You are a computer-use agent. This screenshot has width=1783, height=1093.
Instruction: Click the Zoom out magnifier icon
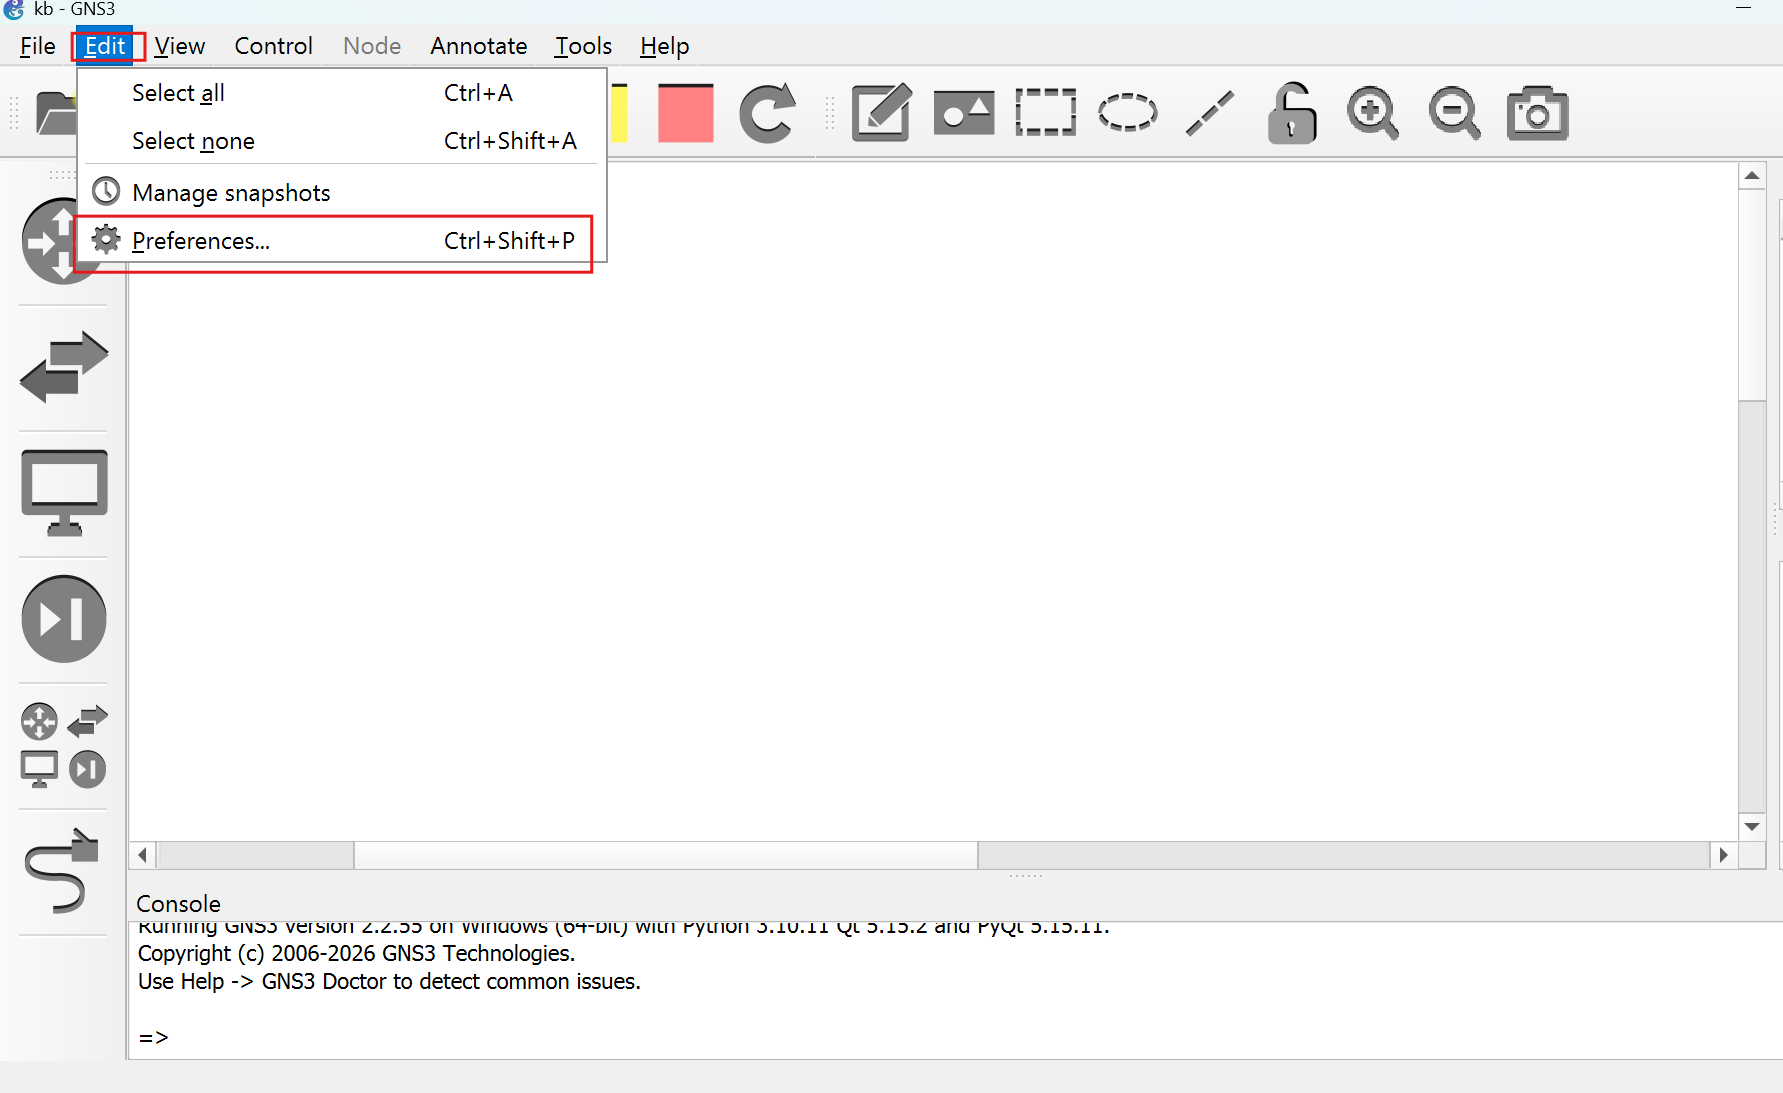point(1454,113)
